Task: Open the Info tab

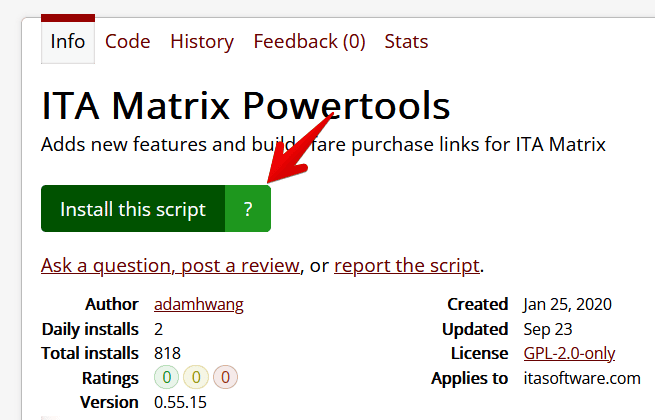Action: coord(68,41)
